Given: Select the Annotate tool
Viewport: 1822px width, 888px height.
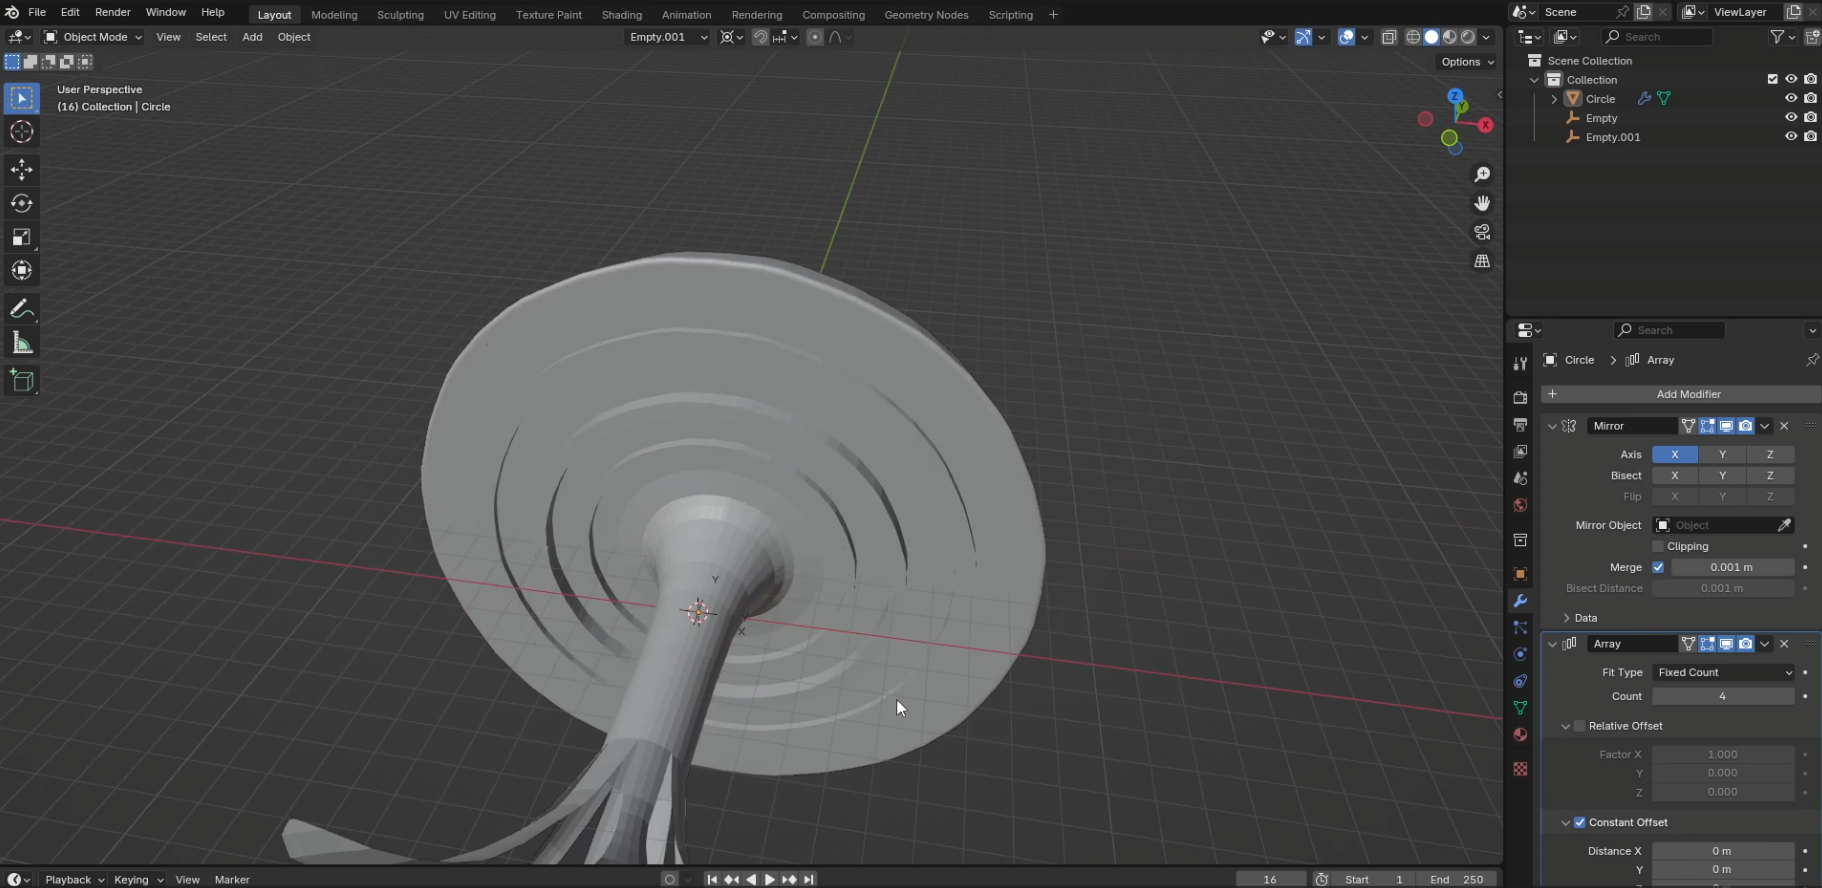Looking at the screenshot, I should point(22,309).
